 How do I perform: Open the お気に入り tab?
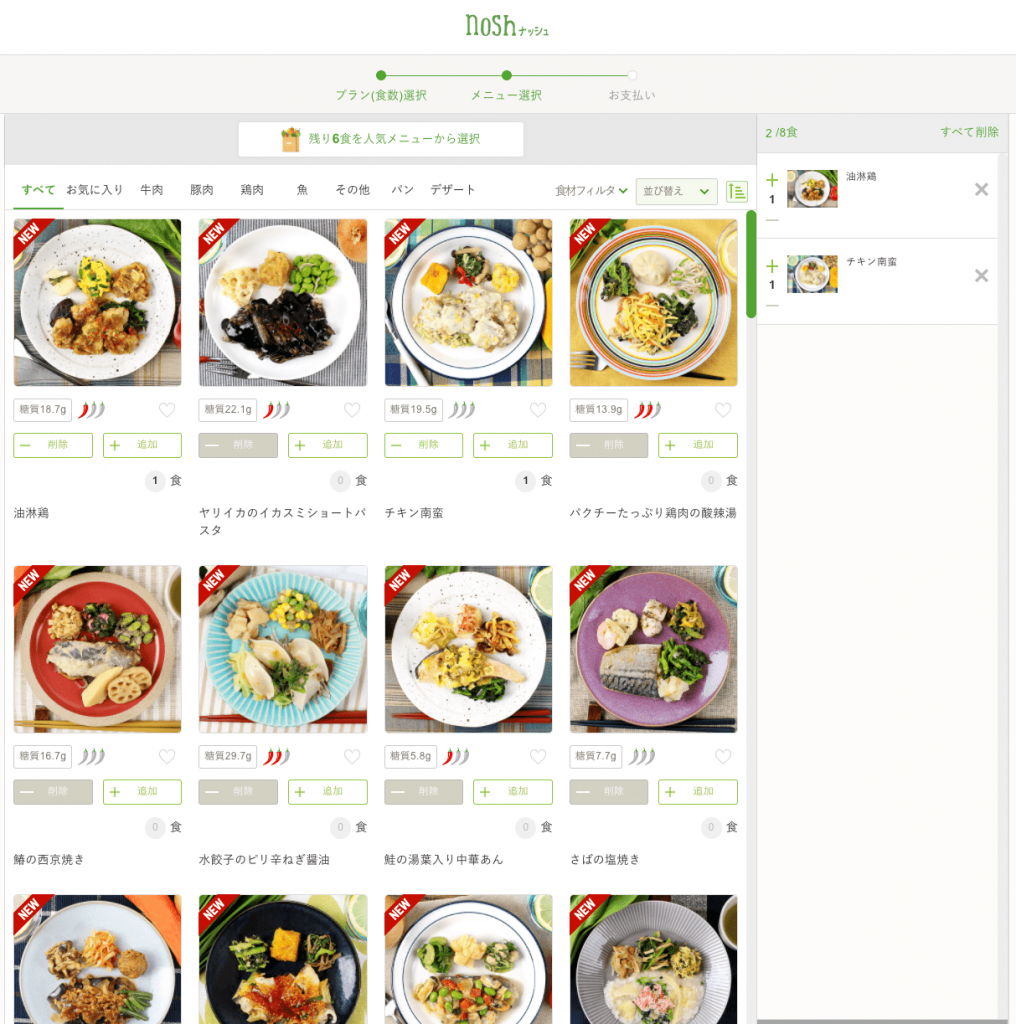95,190
